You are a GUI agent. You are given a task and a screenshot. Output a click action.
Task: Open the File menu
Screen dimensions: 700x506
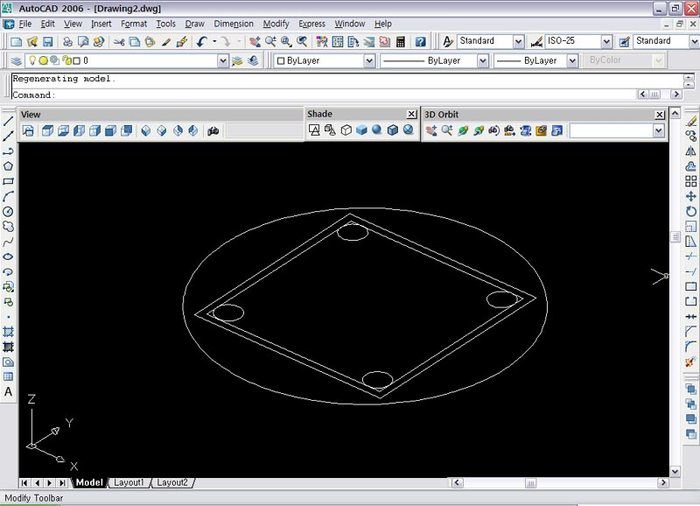tap(25, 24)
